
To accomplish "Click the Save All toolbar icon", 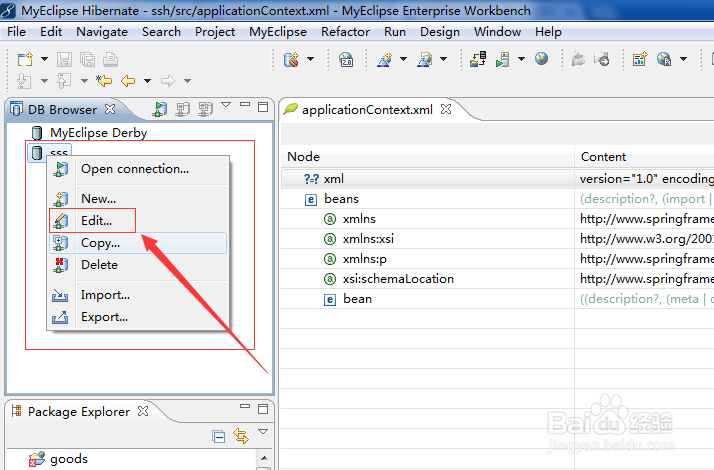I will [87, 59].
